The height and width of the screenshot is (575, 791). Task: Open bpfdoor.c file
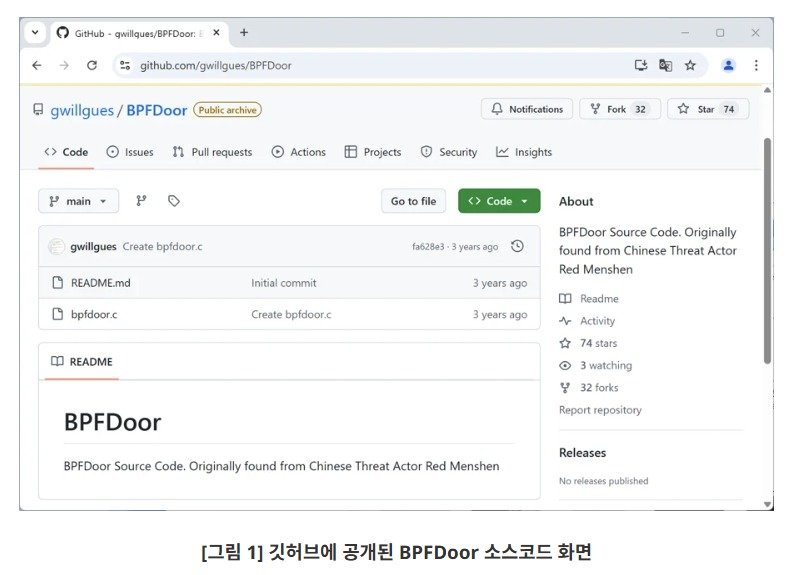click(94, 314)
